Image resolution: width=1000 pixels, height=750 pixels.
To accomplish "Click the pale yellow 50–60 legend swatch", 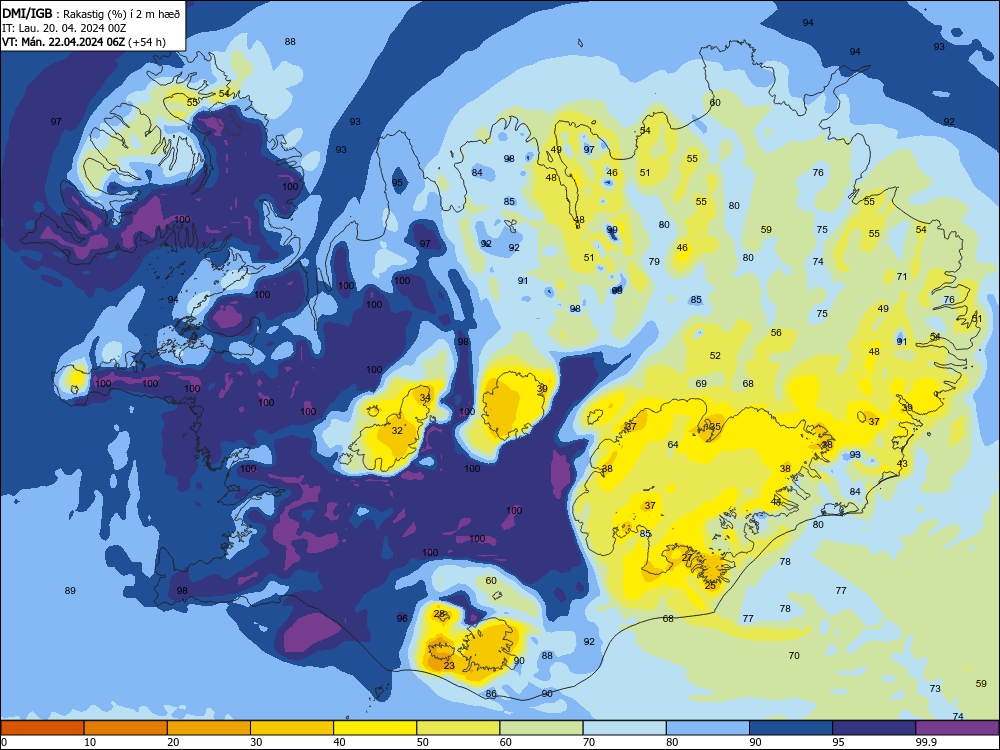I will tap(458, 728).
